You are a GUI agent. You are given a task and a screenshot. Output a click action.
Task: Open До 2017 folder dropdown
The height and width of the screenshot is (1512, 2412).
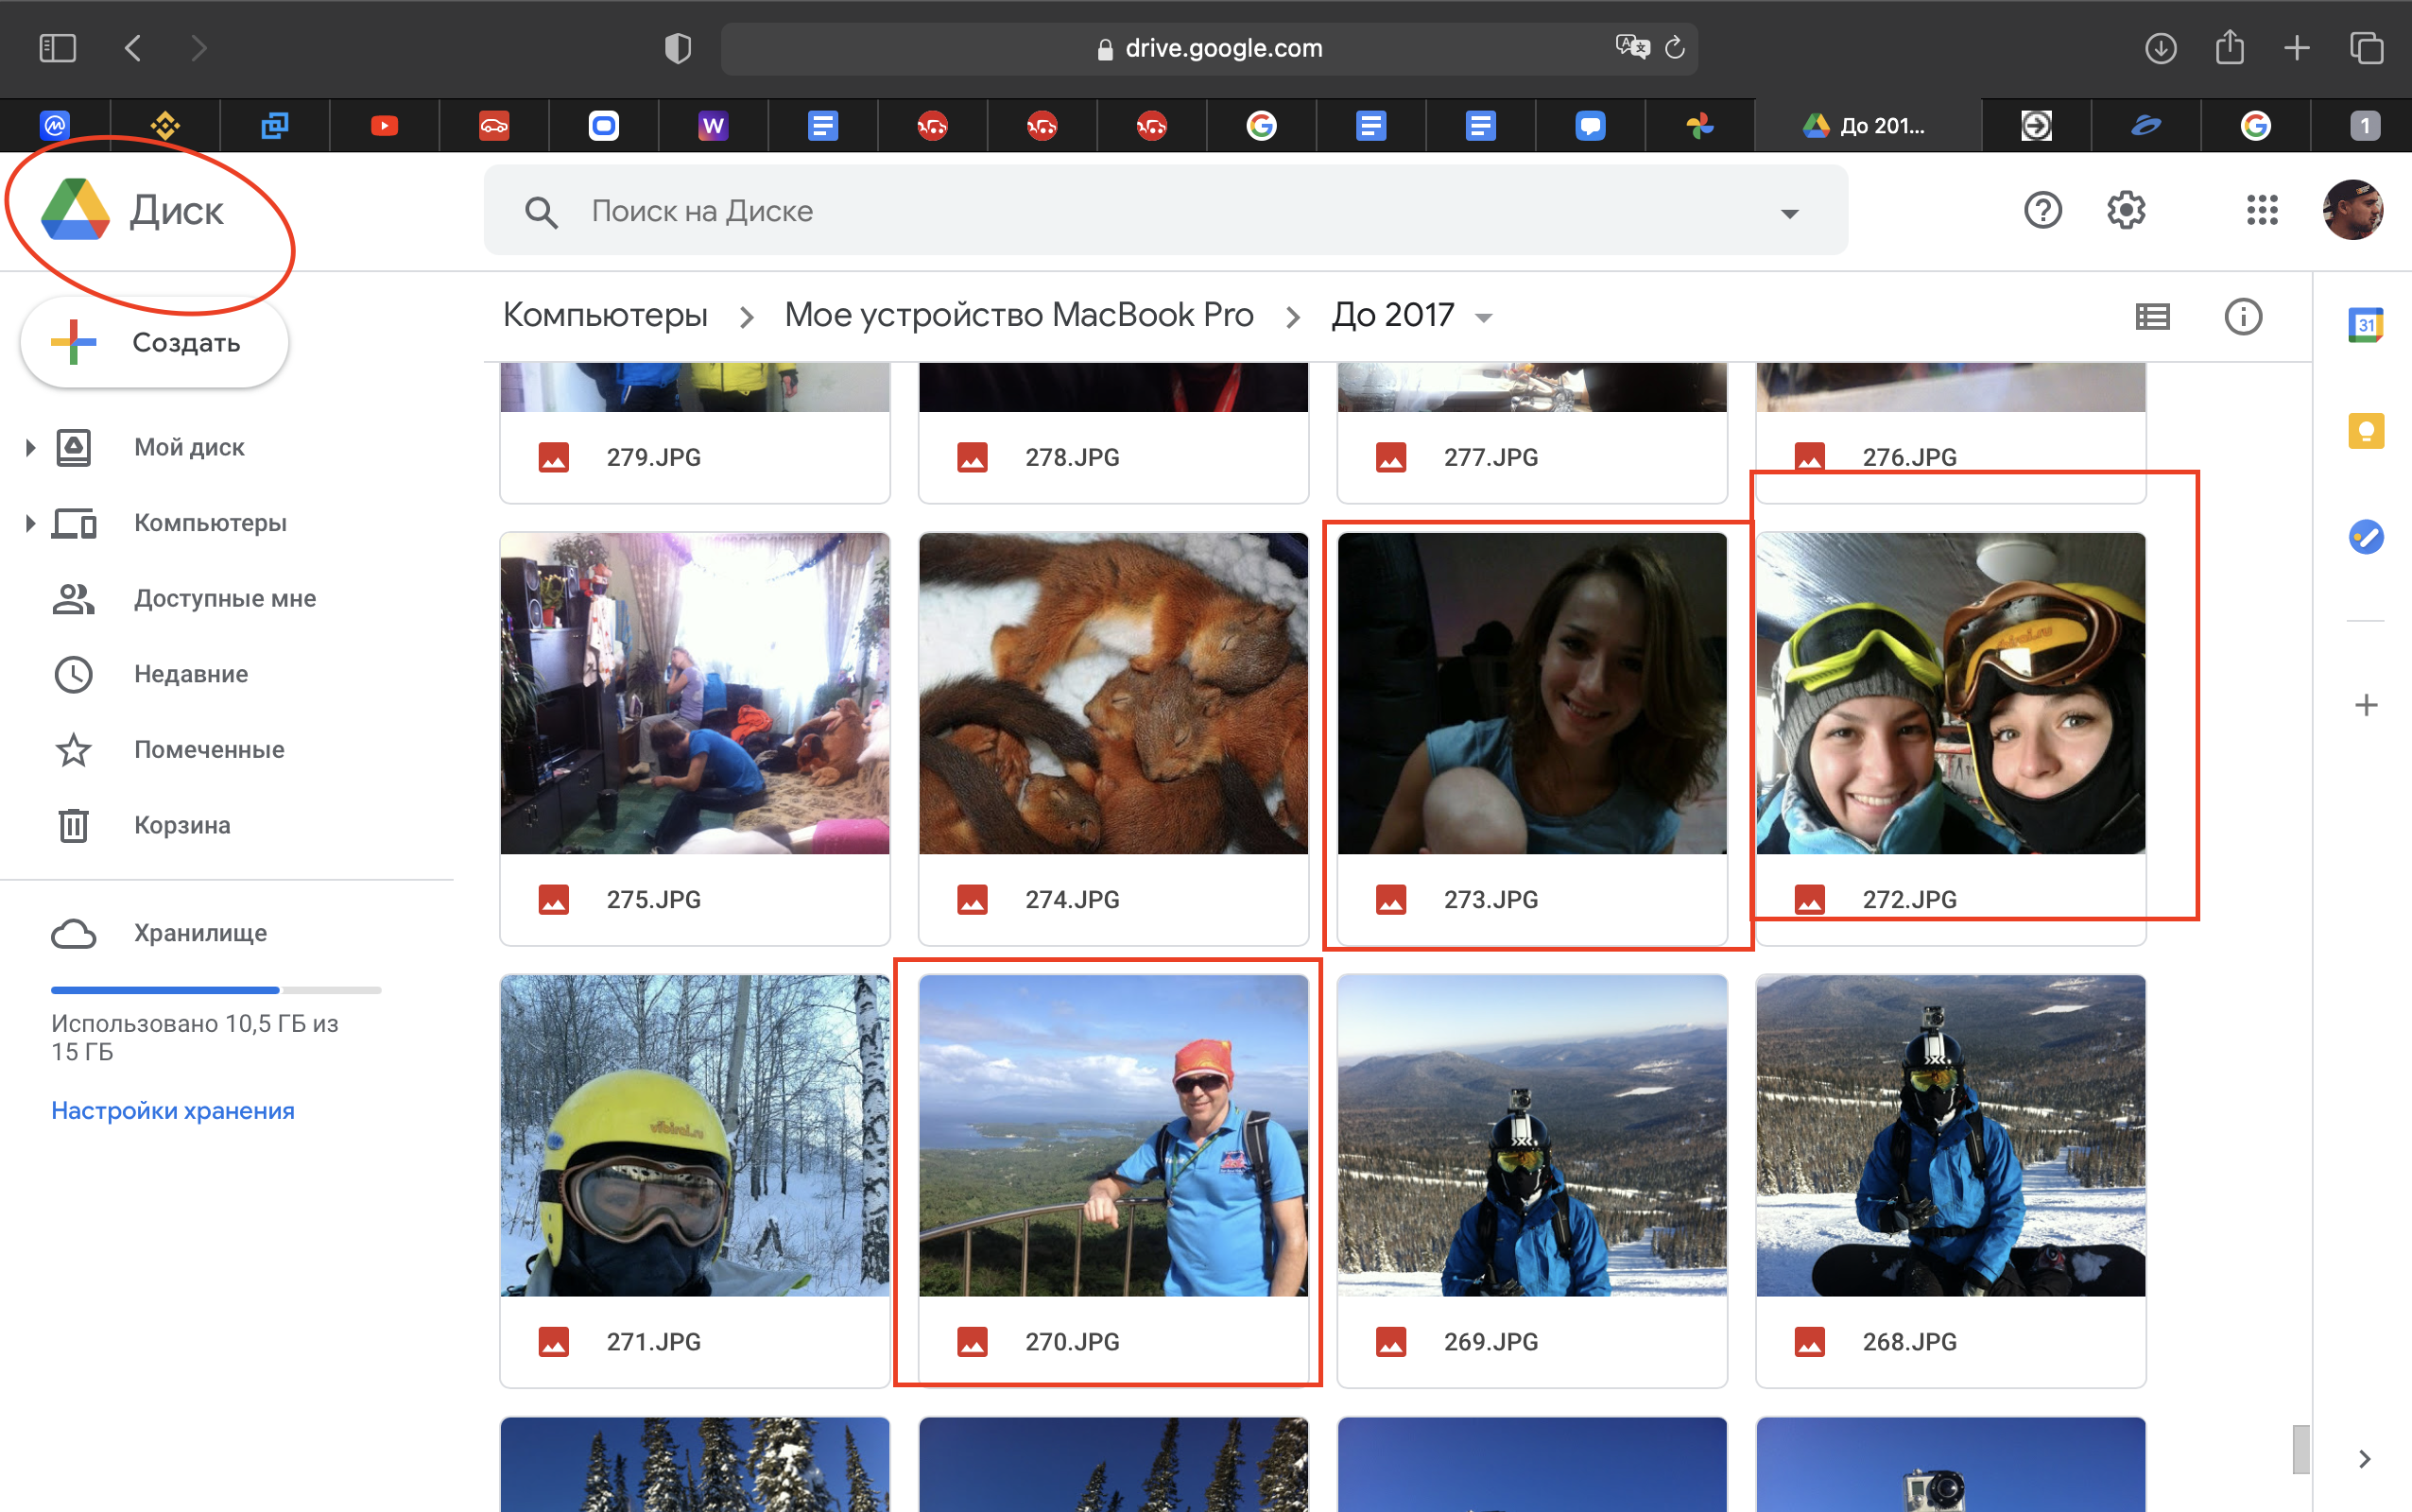[1483, 318]
